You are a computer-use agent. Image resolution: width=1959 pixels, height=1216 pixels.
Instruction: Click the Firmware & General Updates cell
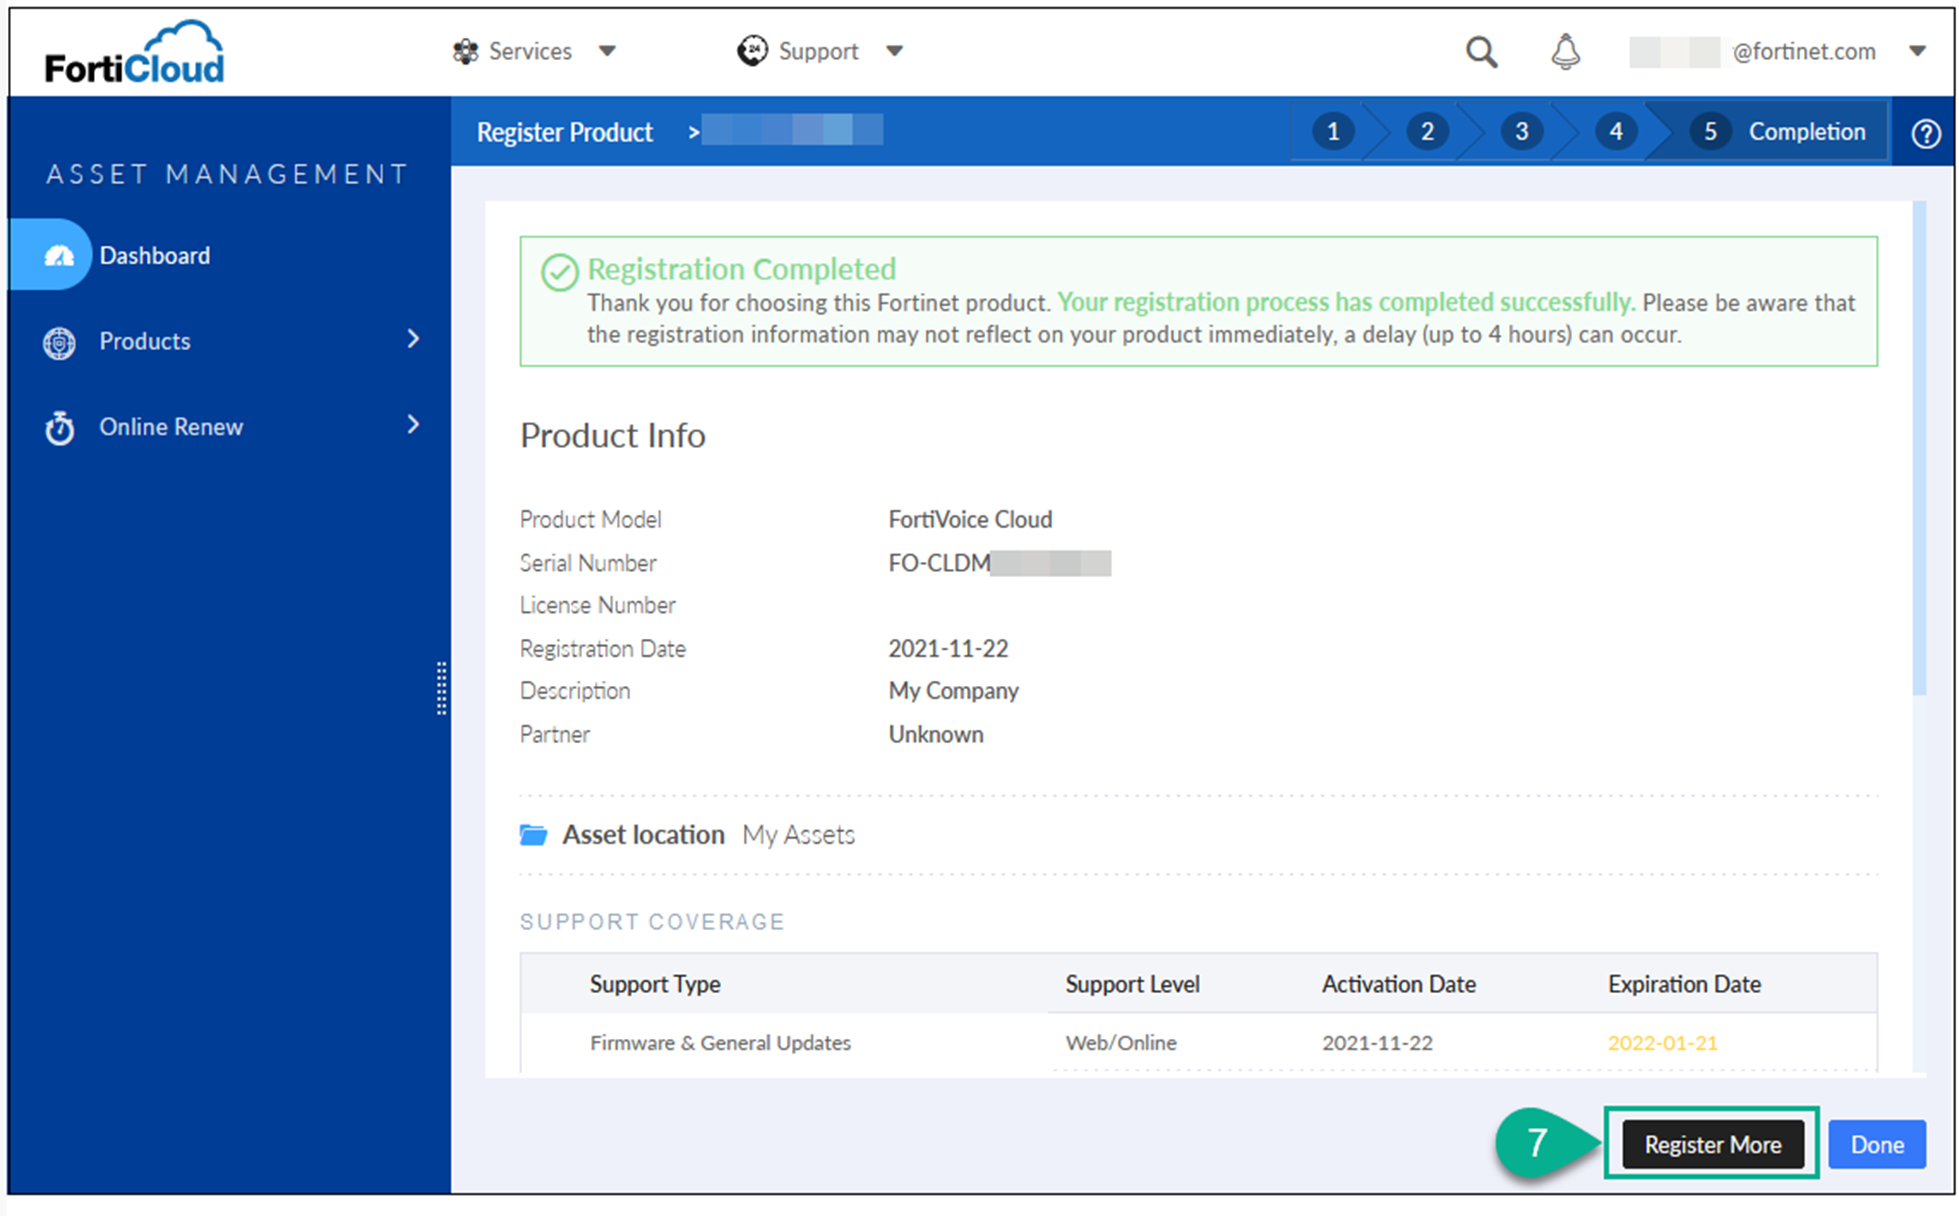pos(720,1043)
